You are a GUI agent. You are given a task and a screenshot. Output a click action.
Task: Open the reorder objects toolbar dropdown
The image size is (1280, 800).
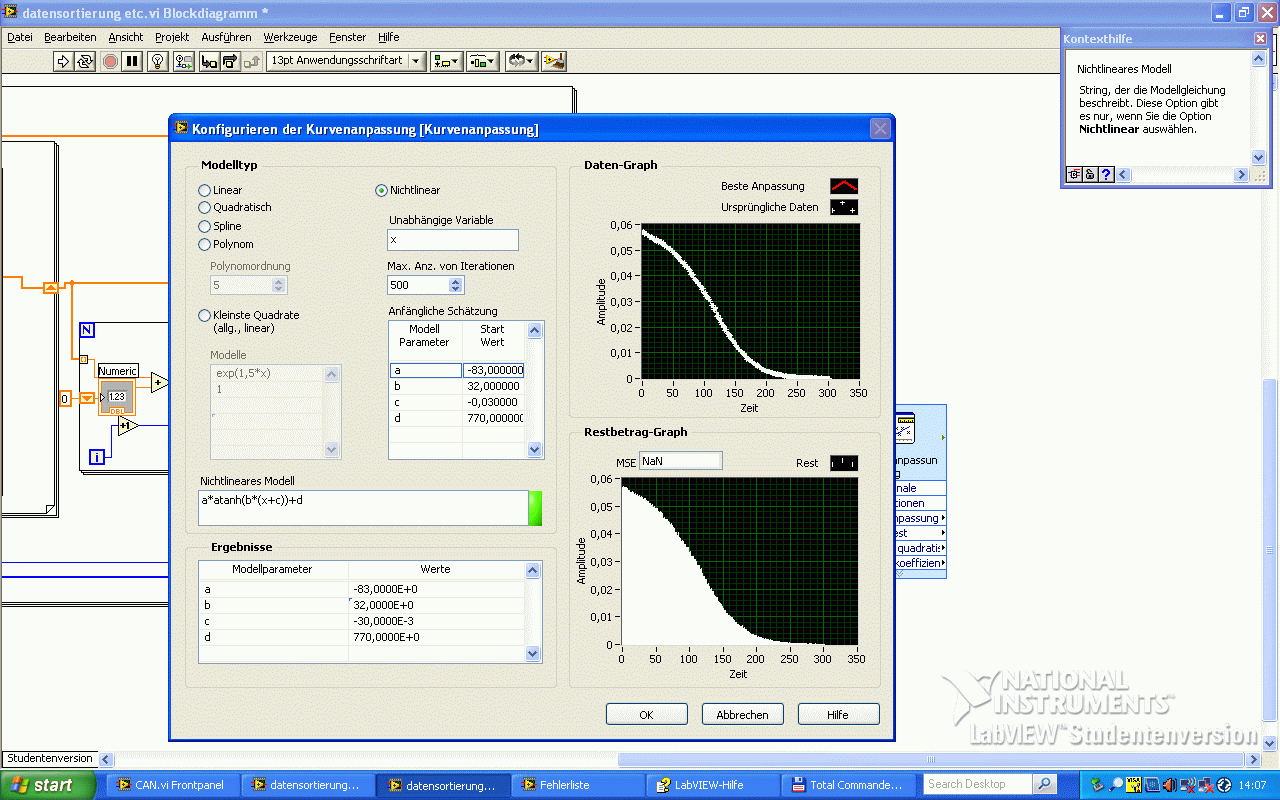(519, 61)
